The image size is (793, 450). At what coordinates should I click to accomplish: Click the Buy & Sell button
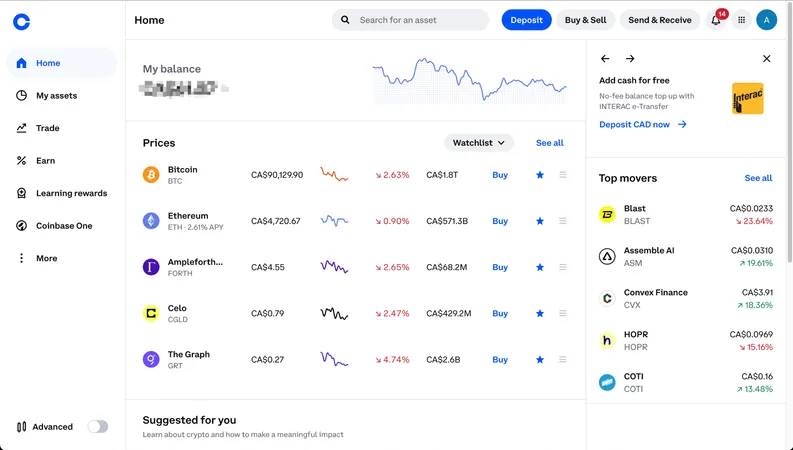click(586, 20)
